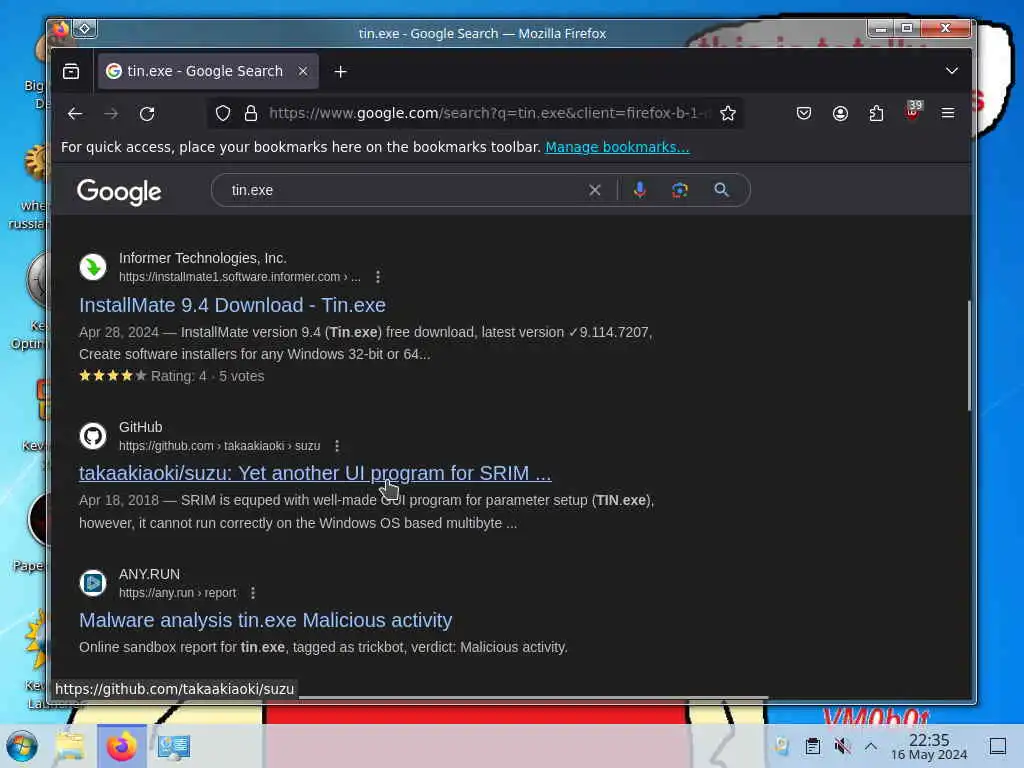Expand hidden tray icons chevron

(871, 746)
